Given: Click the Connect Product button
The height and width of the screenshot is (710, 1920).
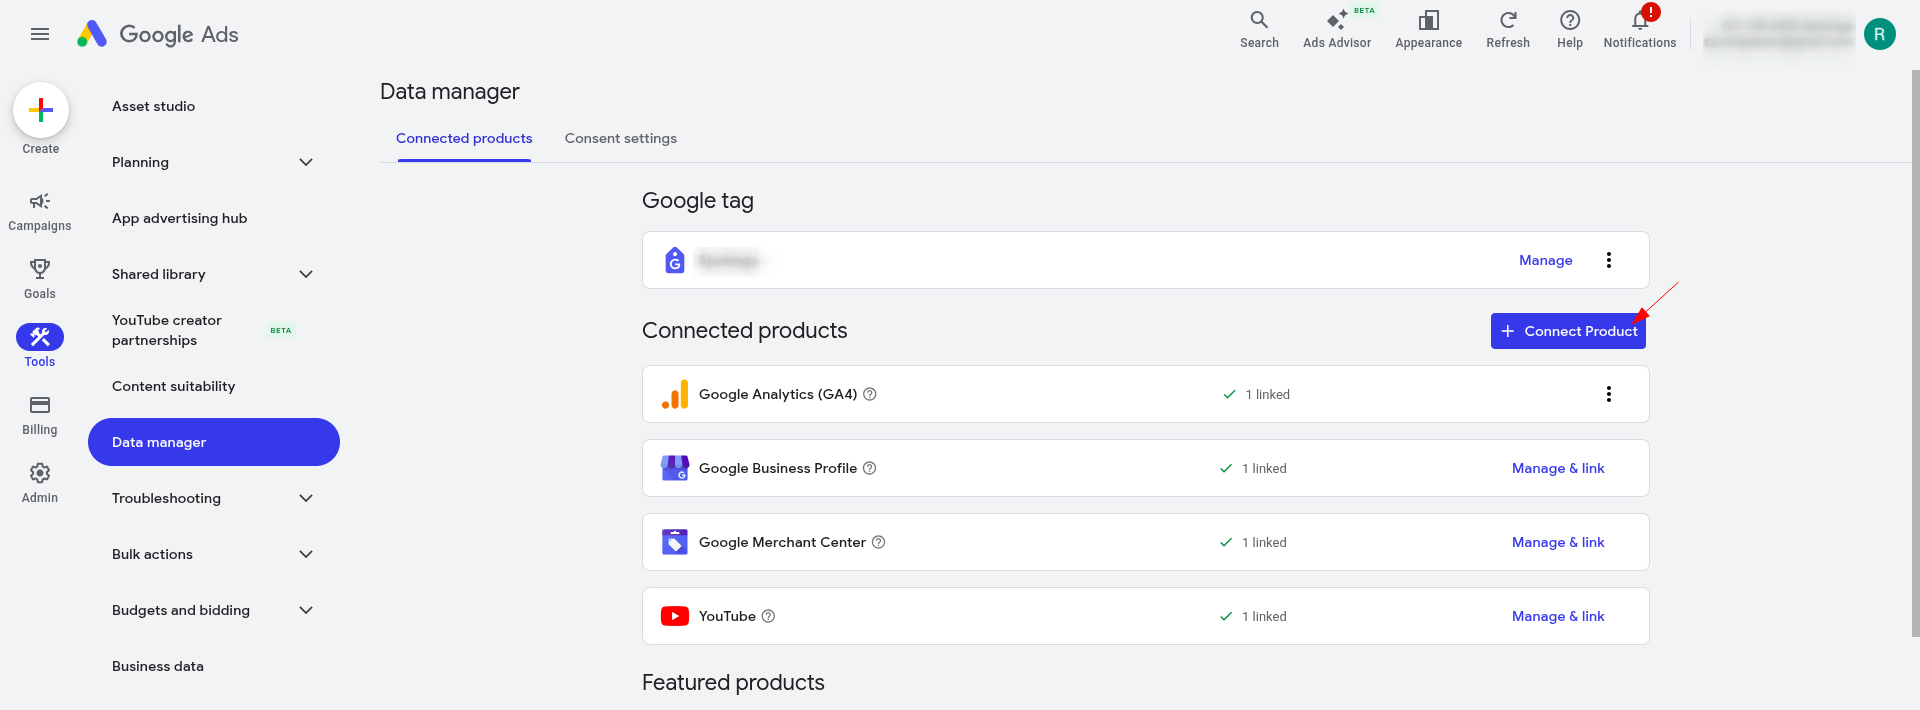Looking at the screenshot, I should point(1568,331).
